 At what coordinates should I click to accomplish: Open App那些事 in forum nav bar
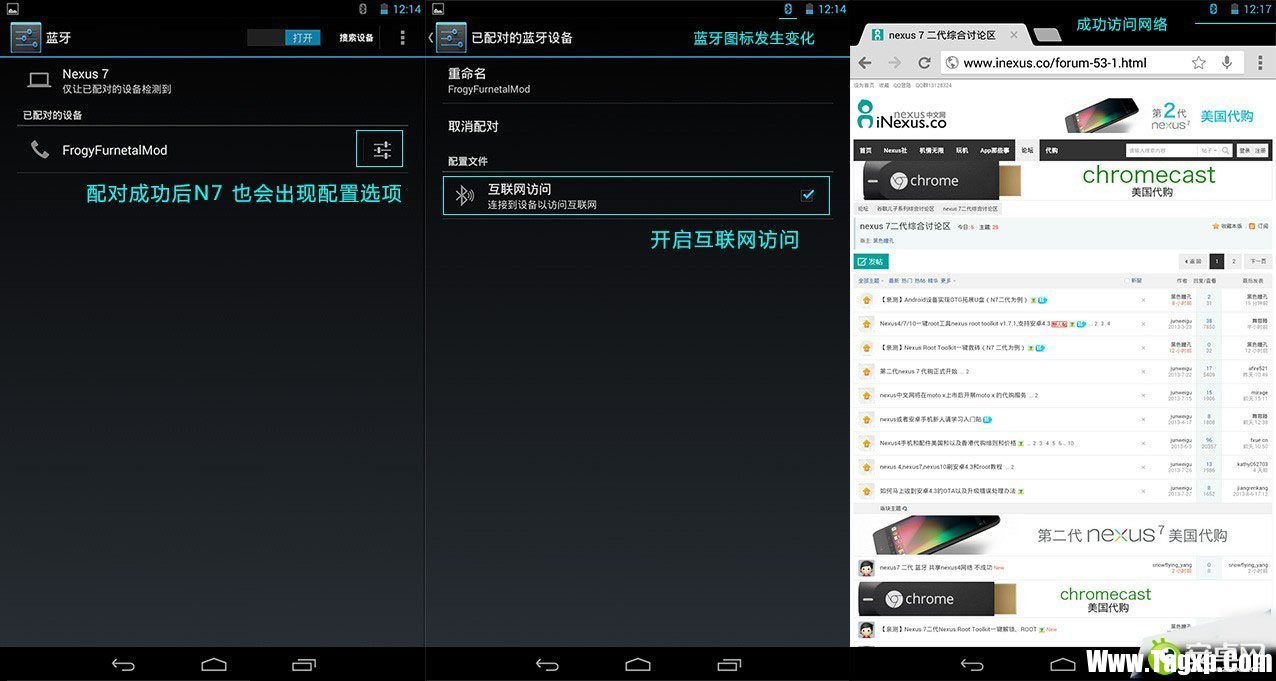994,150
